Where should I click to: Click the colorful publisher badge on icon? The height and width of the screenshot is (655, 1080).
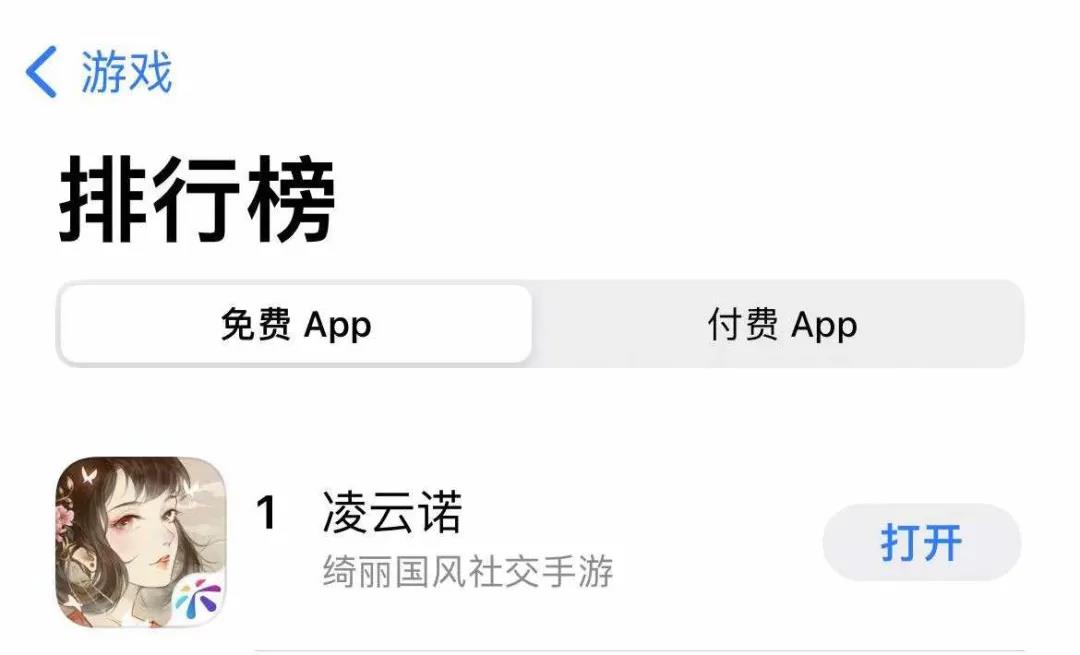tap(198, 598)
